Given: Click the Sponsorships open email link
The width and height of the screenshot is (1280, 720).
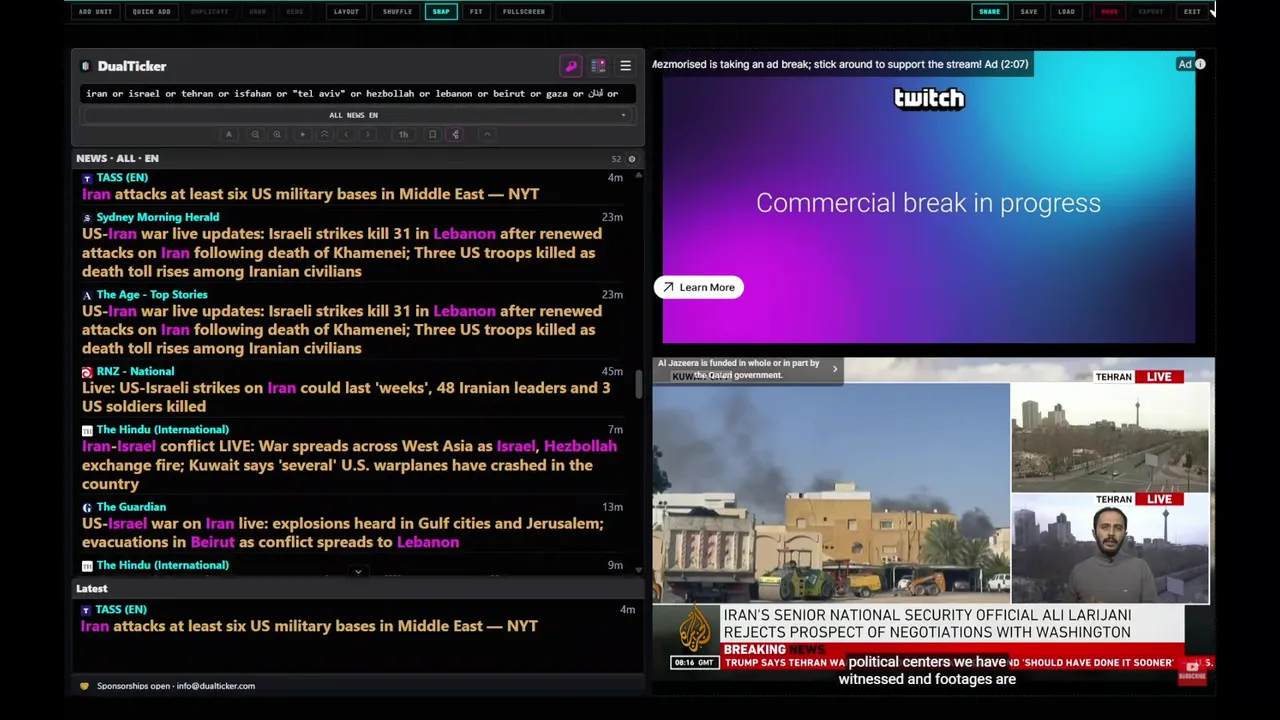Looking at the screenshot, I should click(176, 686).
